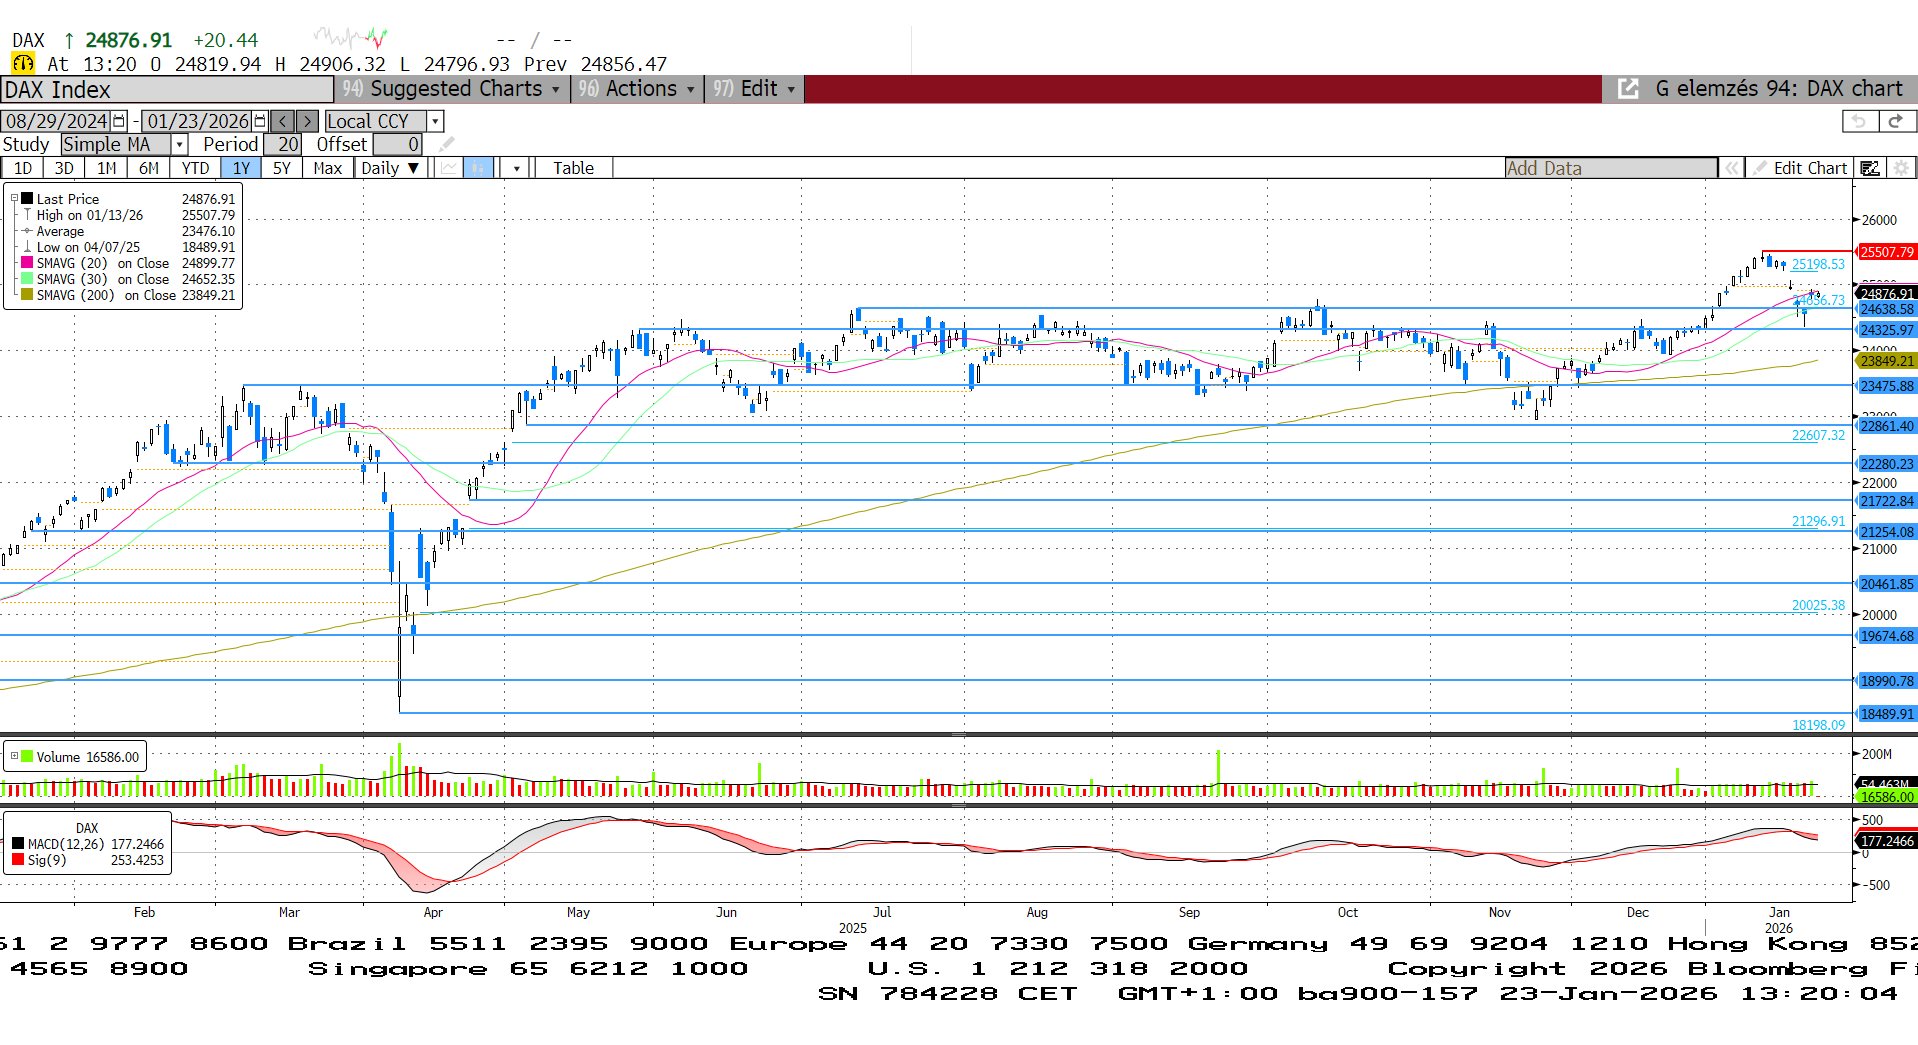Collapse the Last Price legend tree

14,198
